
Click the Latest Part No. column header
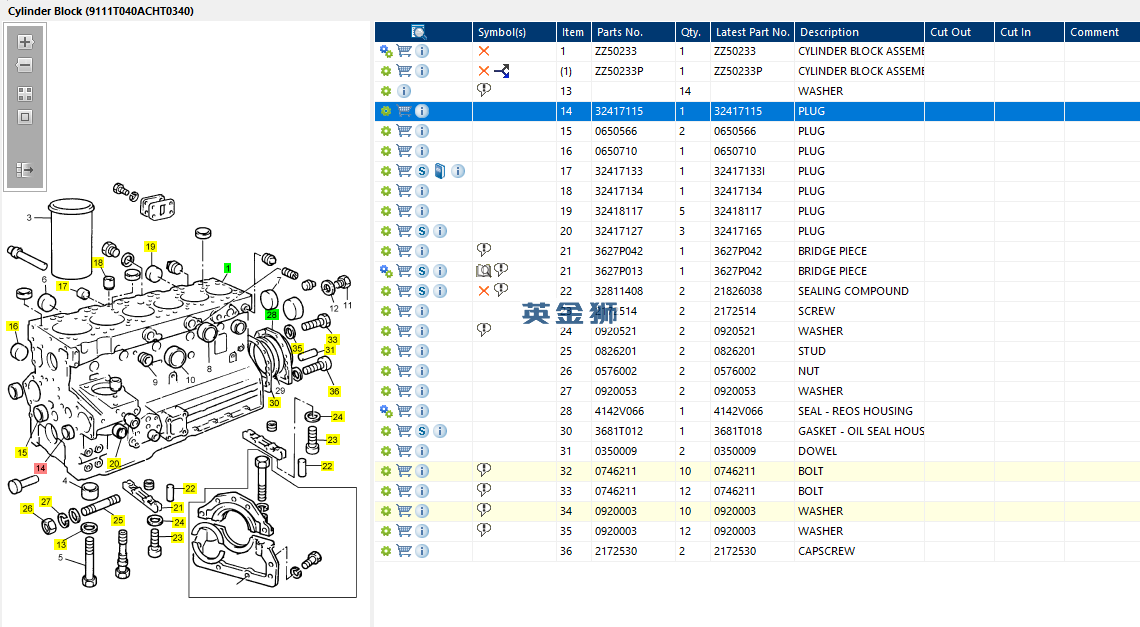[752, 32]
